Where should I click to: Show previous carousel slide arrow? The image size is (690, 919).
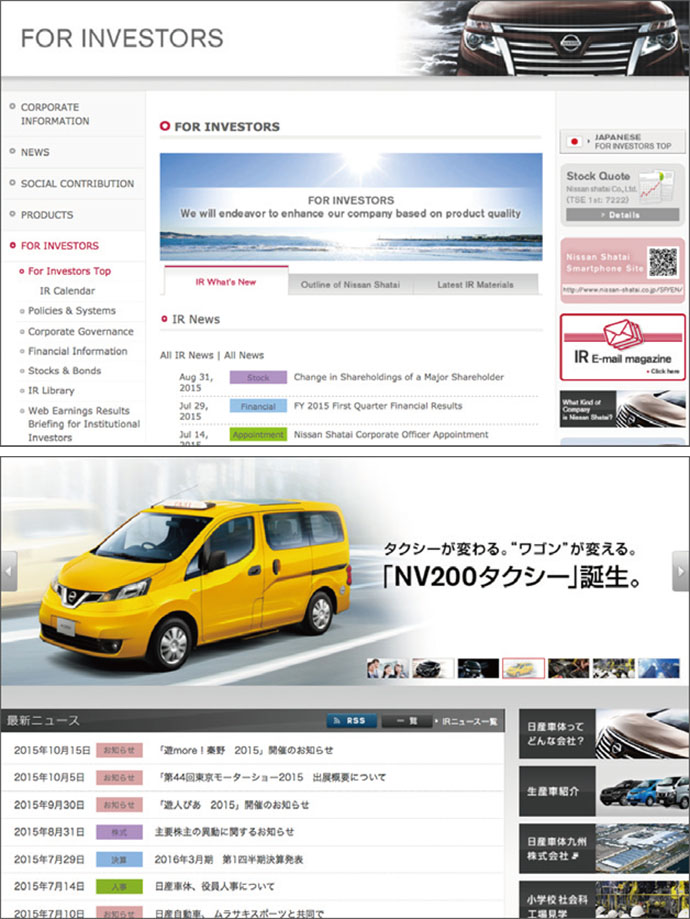(9, 571)
